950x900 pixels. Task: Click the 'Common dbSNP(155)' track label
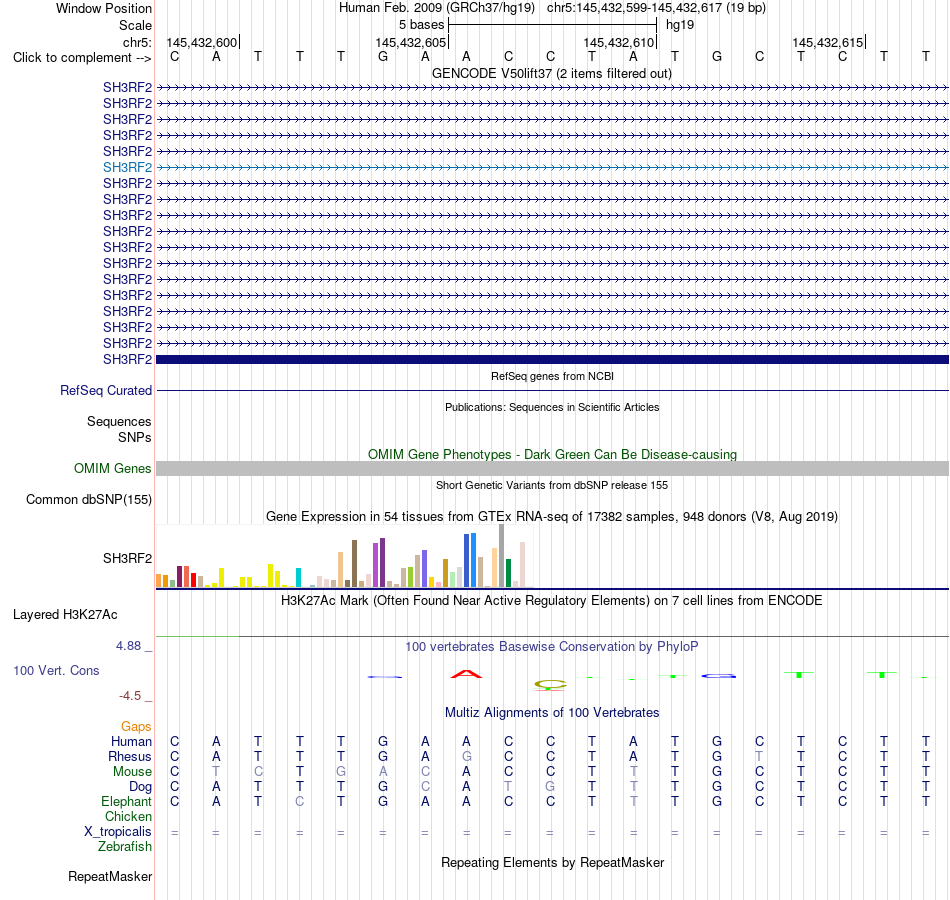tap(89, 499)
